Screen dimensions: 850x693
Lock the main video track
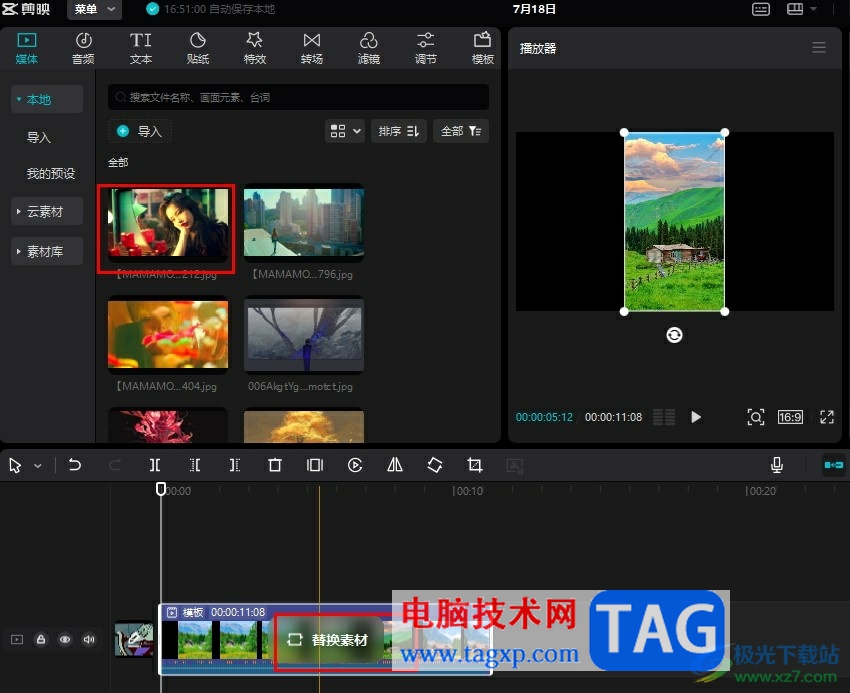[x=41, y=639]
